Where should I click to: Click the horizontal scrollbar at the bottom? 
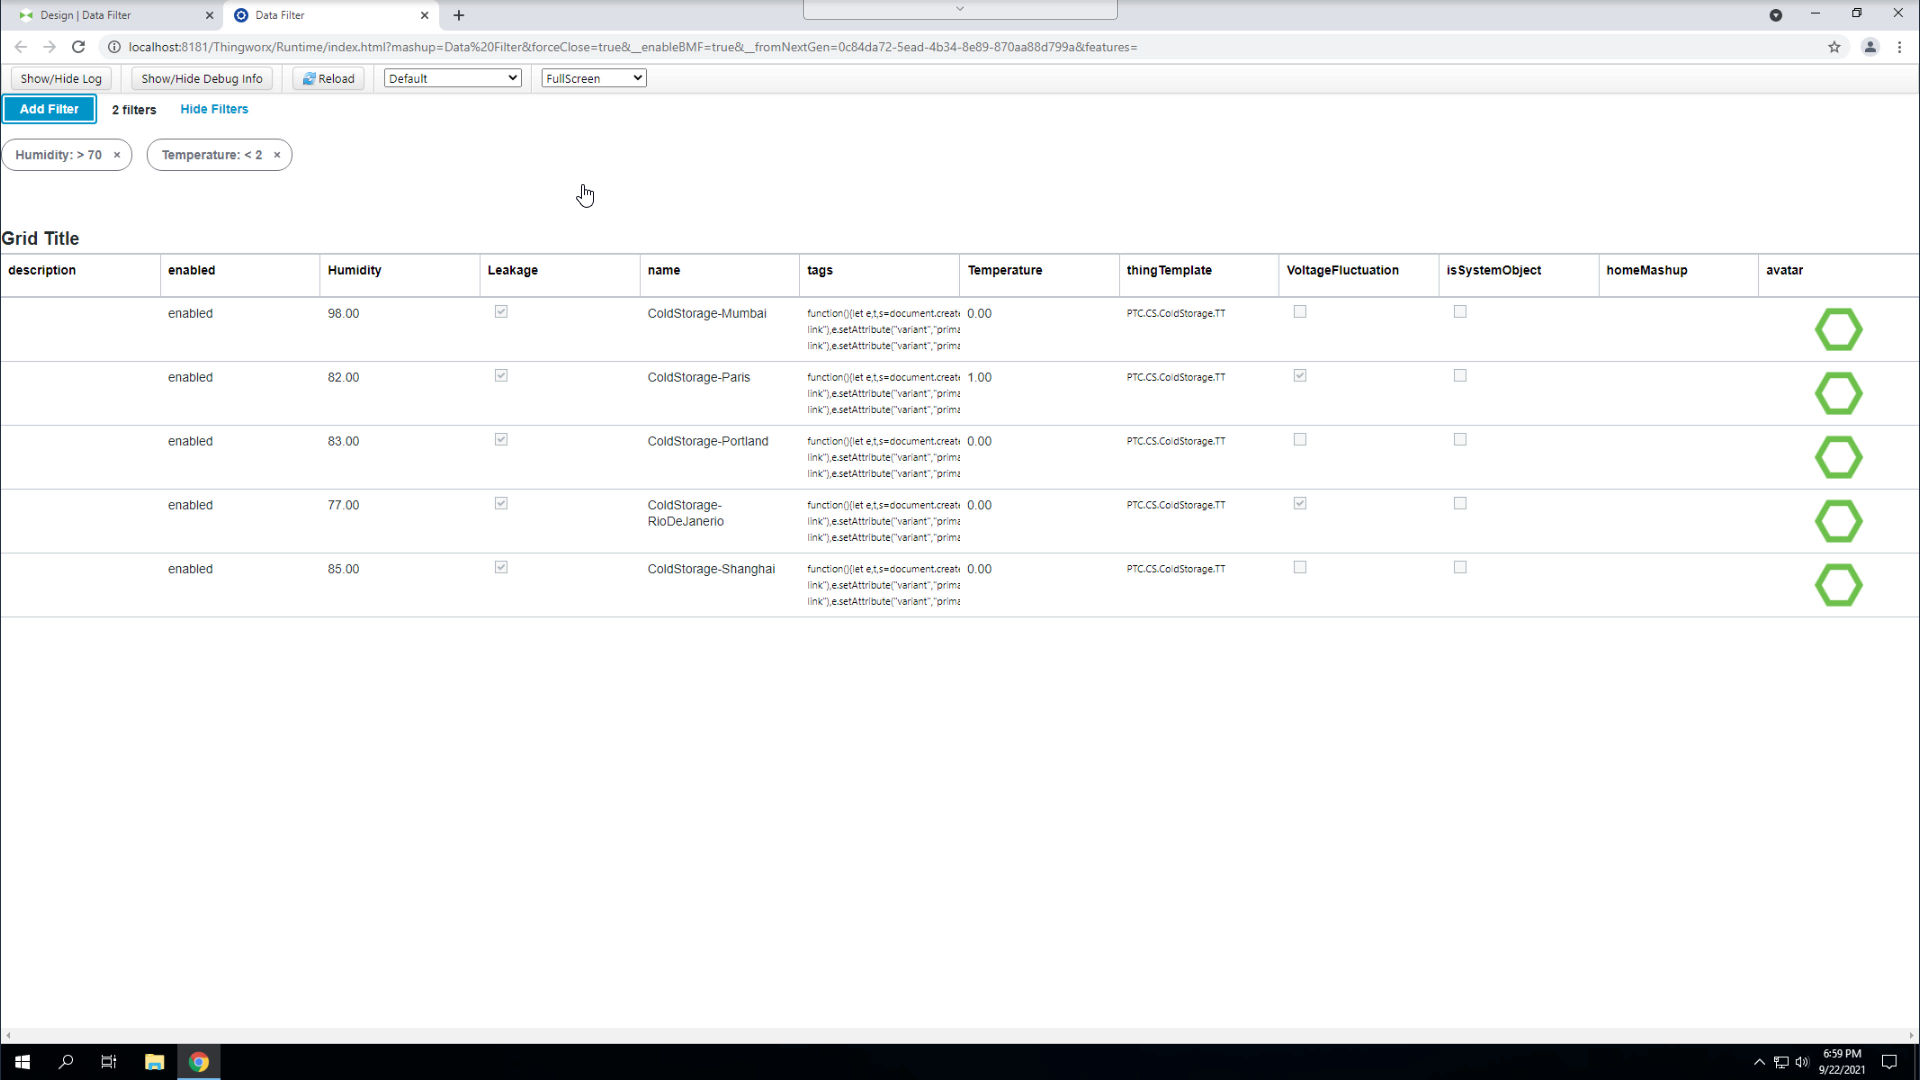(x=960, y=1036)
